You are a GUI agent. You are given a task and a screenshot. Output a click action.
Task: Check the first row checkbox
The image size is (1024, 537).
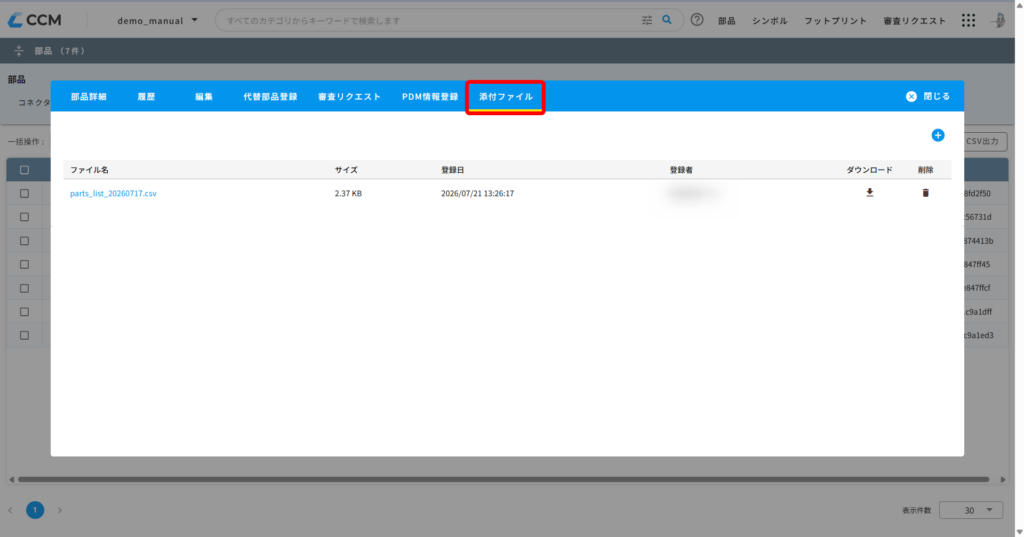click(24, 193)
